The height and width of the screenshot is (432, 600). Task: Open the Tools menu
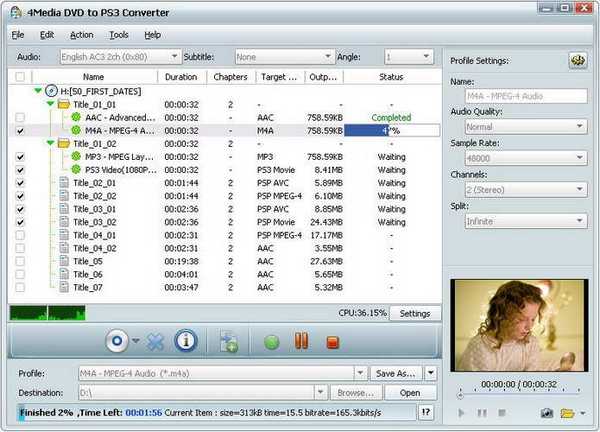(119, 35)
